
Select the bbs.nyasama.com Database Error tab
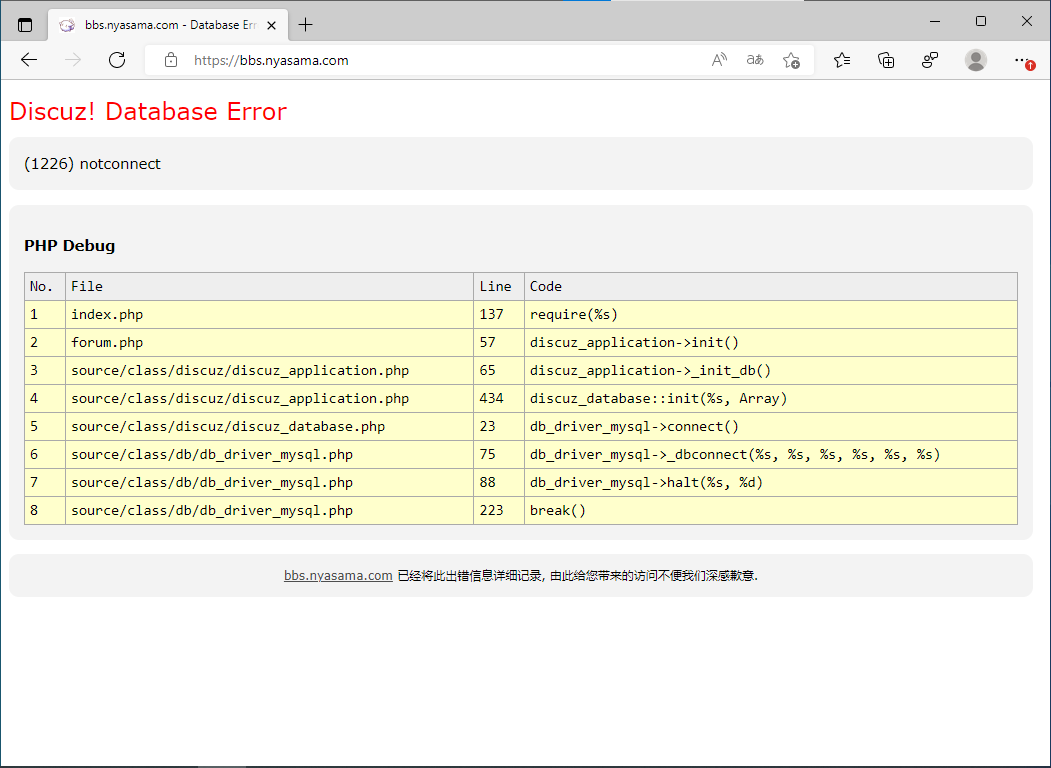tap(160, 25)
